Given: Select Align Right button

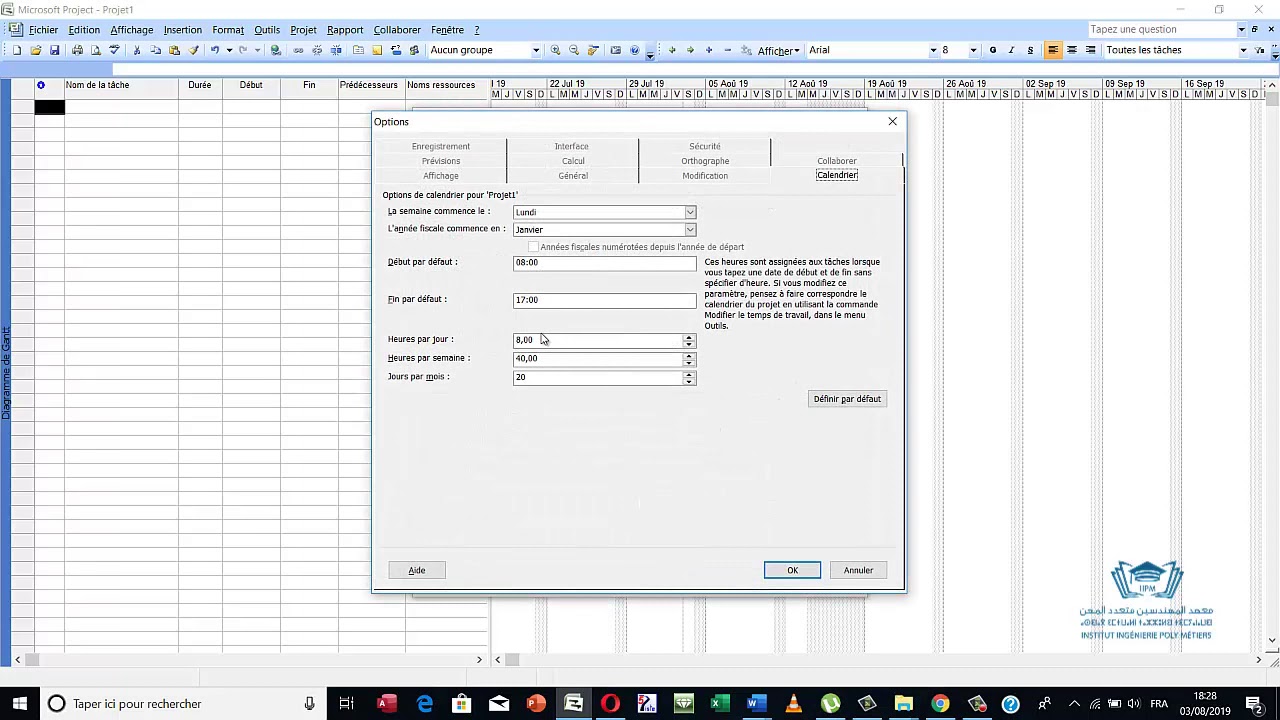Looking at the screenshot, I should click(x=1091, y=50).
